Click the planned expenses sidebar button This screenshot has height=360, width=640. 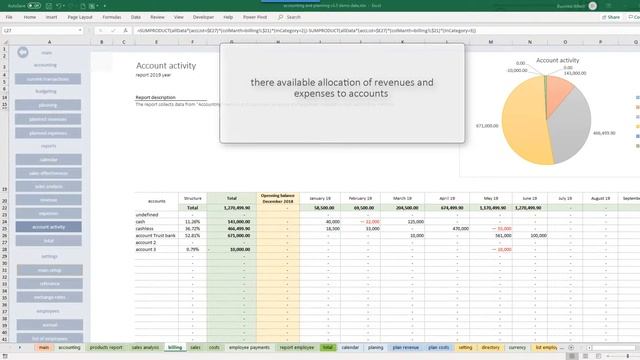48,133
